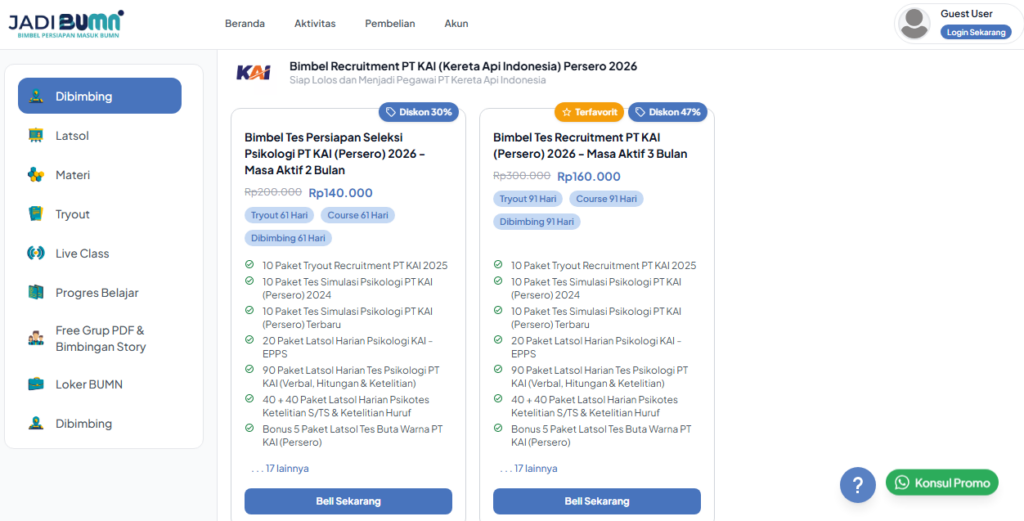Click the tag icon on Diskon 30% badge
1024x521 pixels.
[391, 112]
